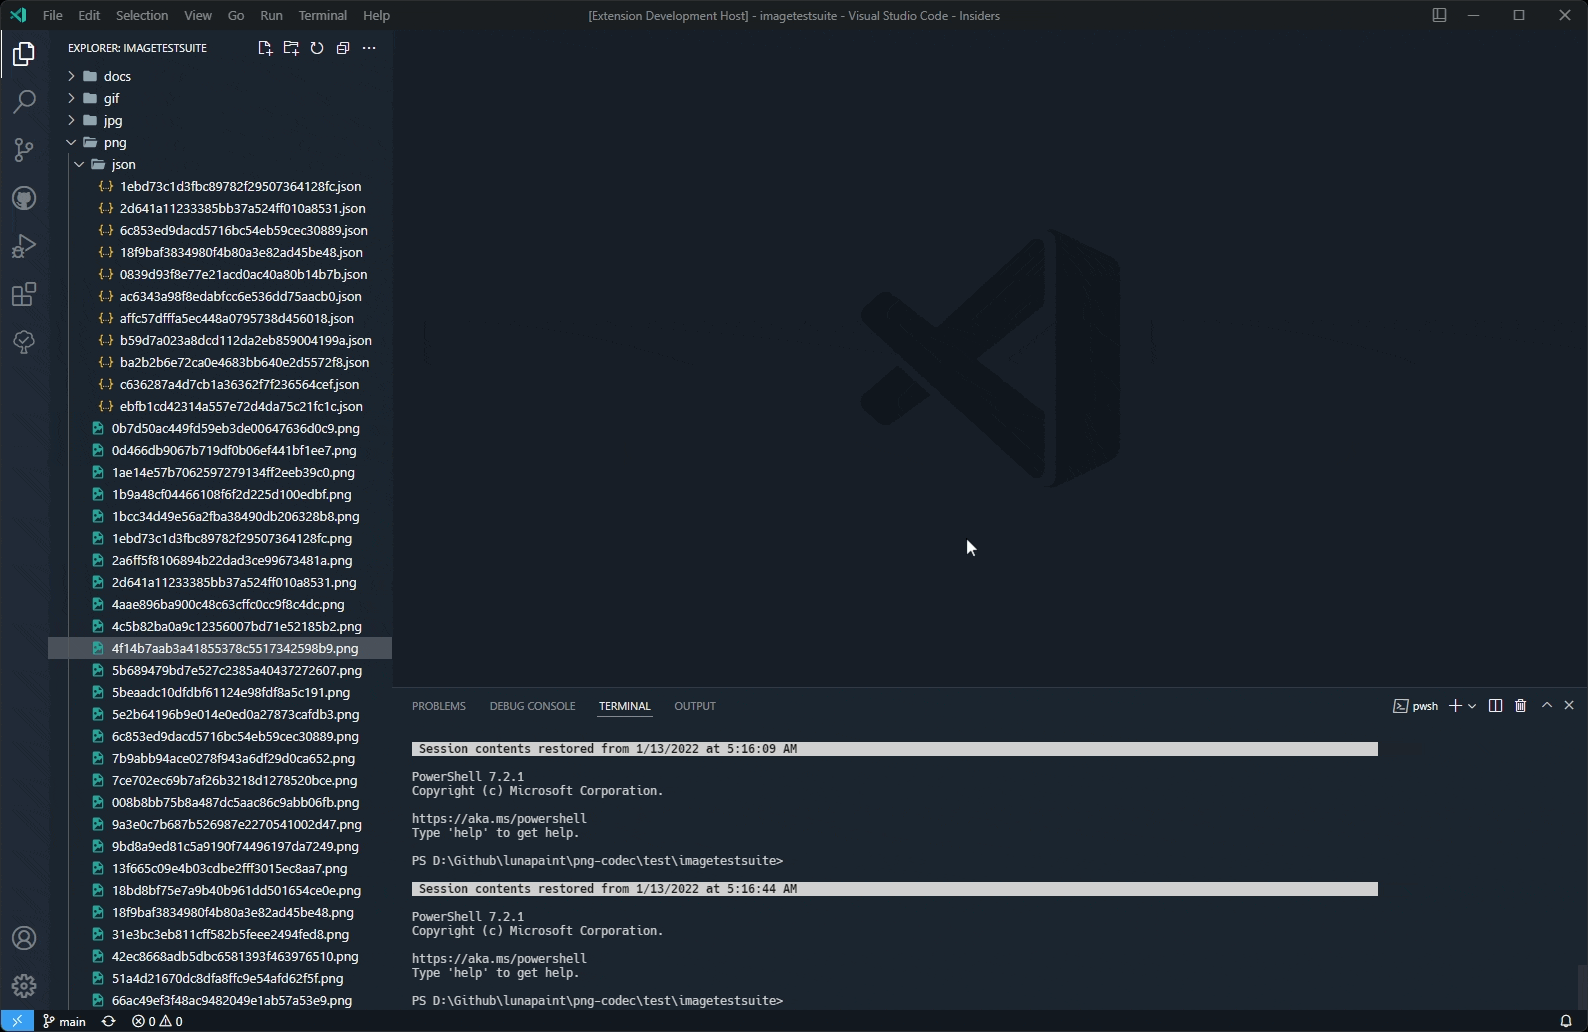This screenshot has width=1588, height=1032.
Task: Open the Help menu
Action: point(376,15)
